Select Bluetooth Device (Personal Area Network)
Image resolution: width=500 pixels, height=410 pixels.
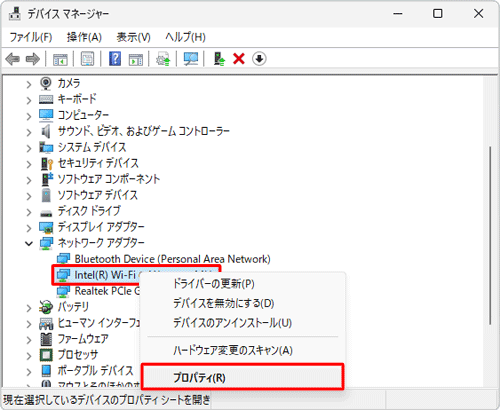[172, 259]
